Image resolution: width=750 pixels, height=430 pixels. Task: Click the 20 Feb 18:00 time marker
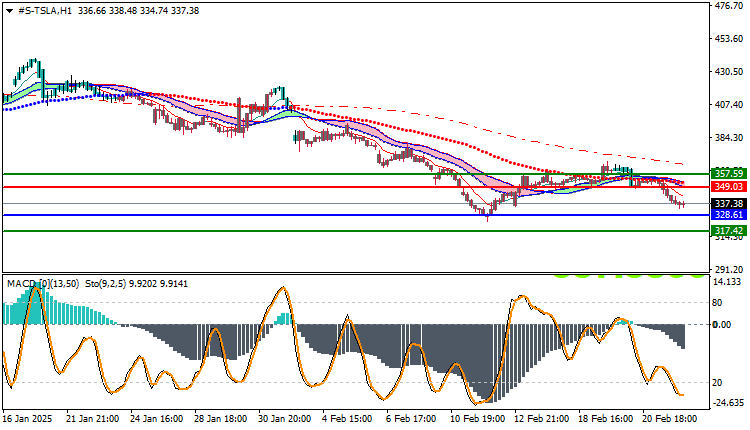click(x=669, y=419)
